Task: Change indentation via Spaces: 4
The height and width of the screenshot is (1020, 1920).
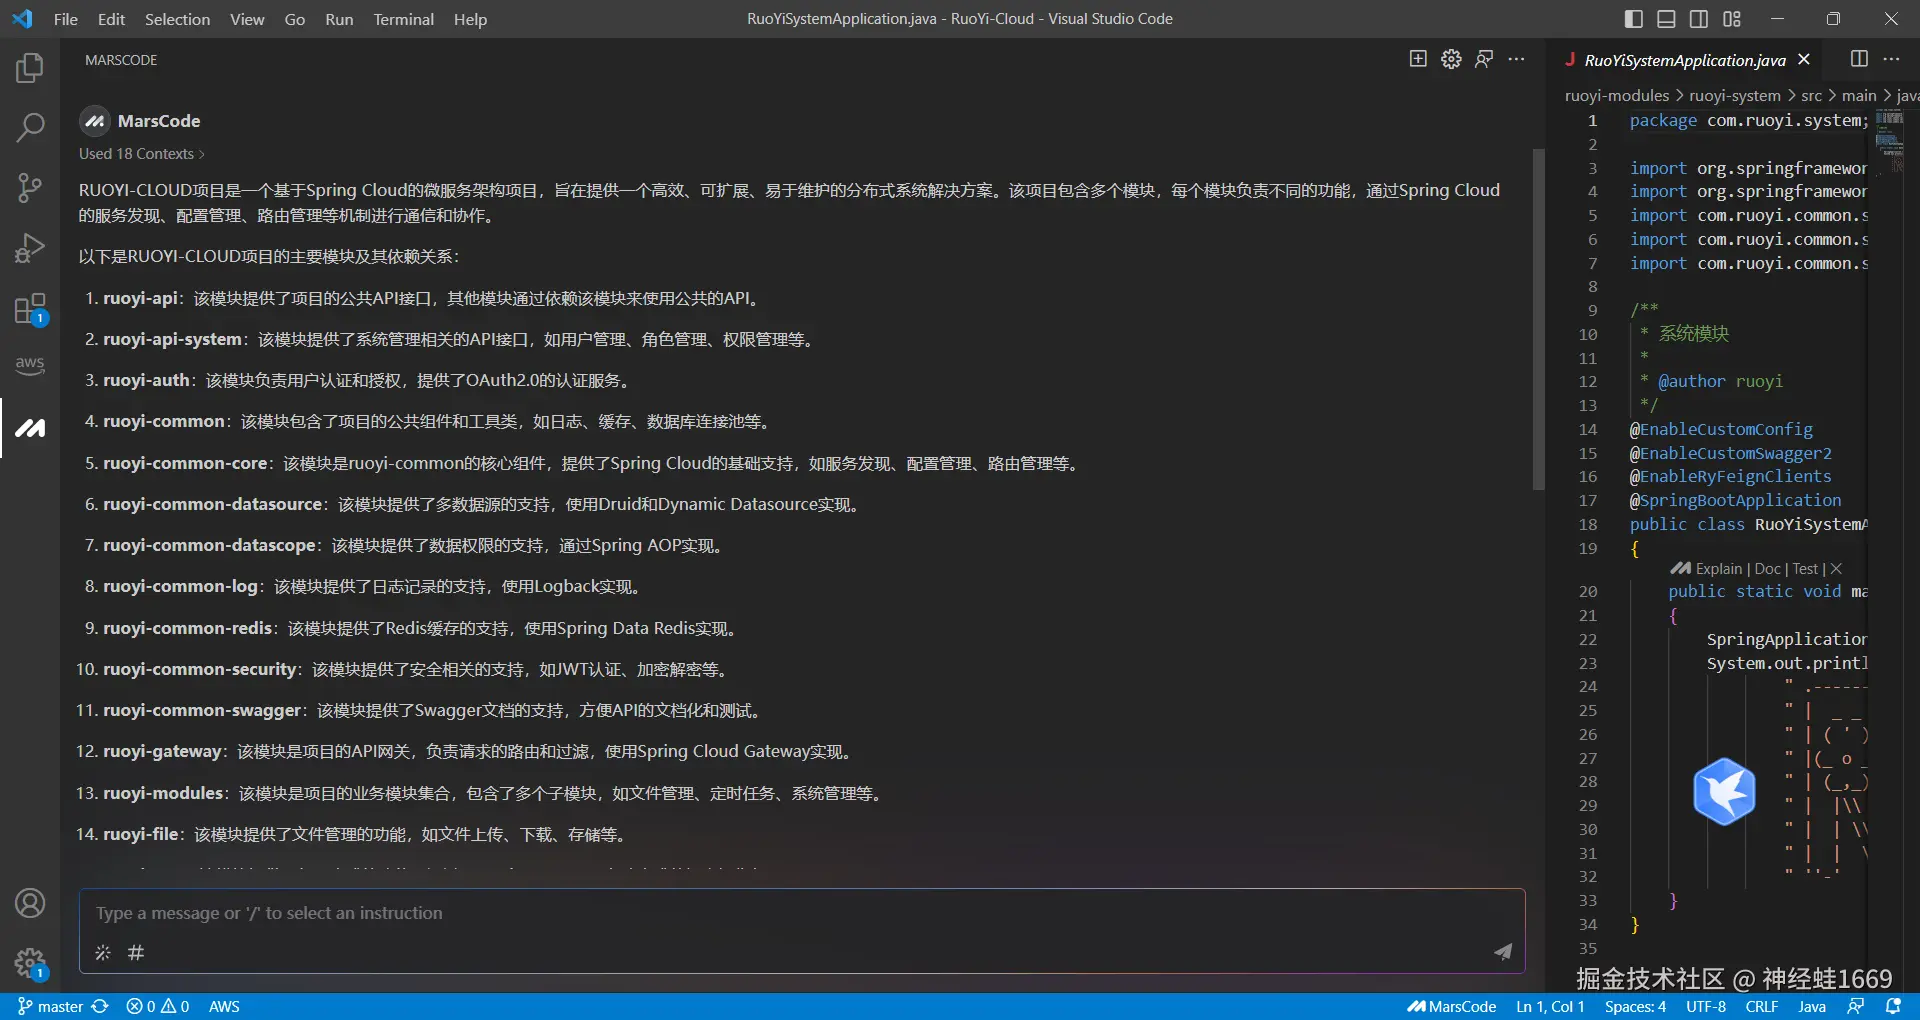Action: [x=1635, y=1006]
